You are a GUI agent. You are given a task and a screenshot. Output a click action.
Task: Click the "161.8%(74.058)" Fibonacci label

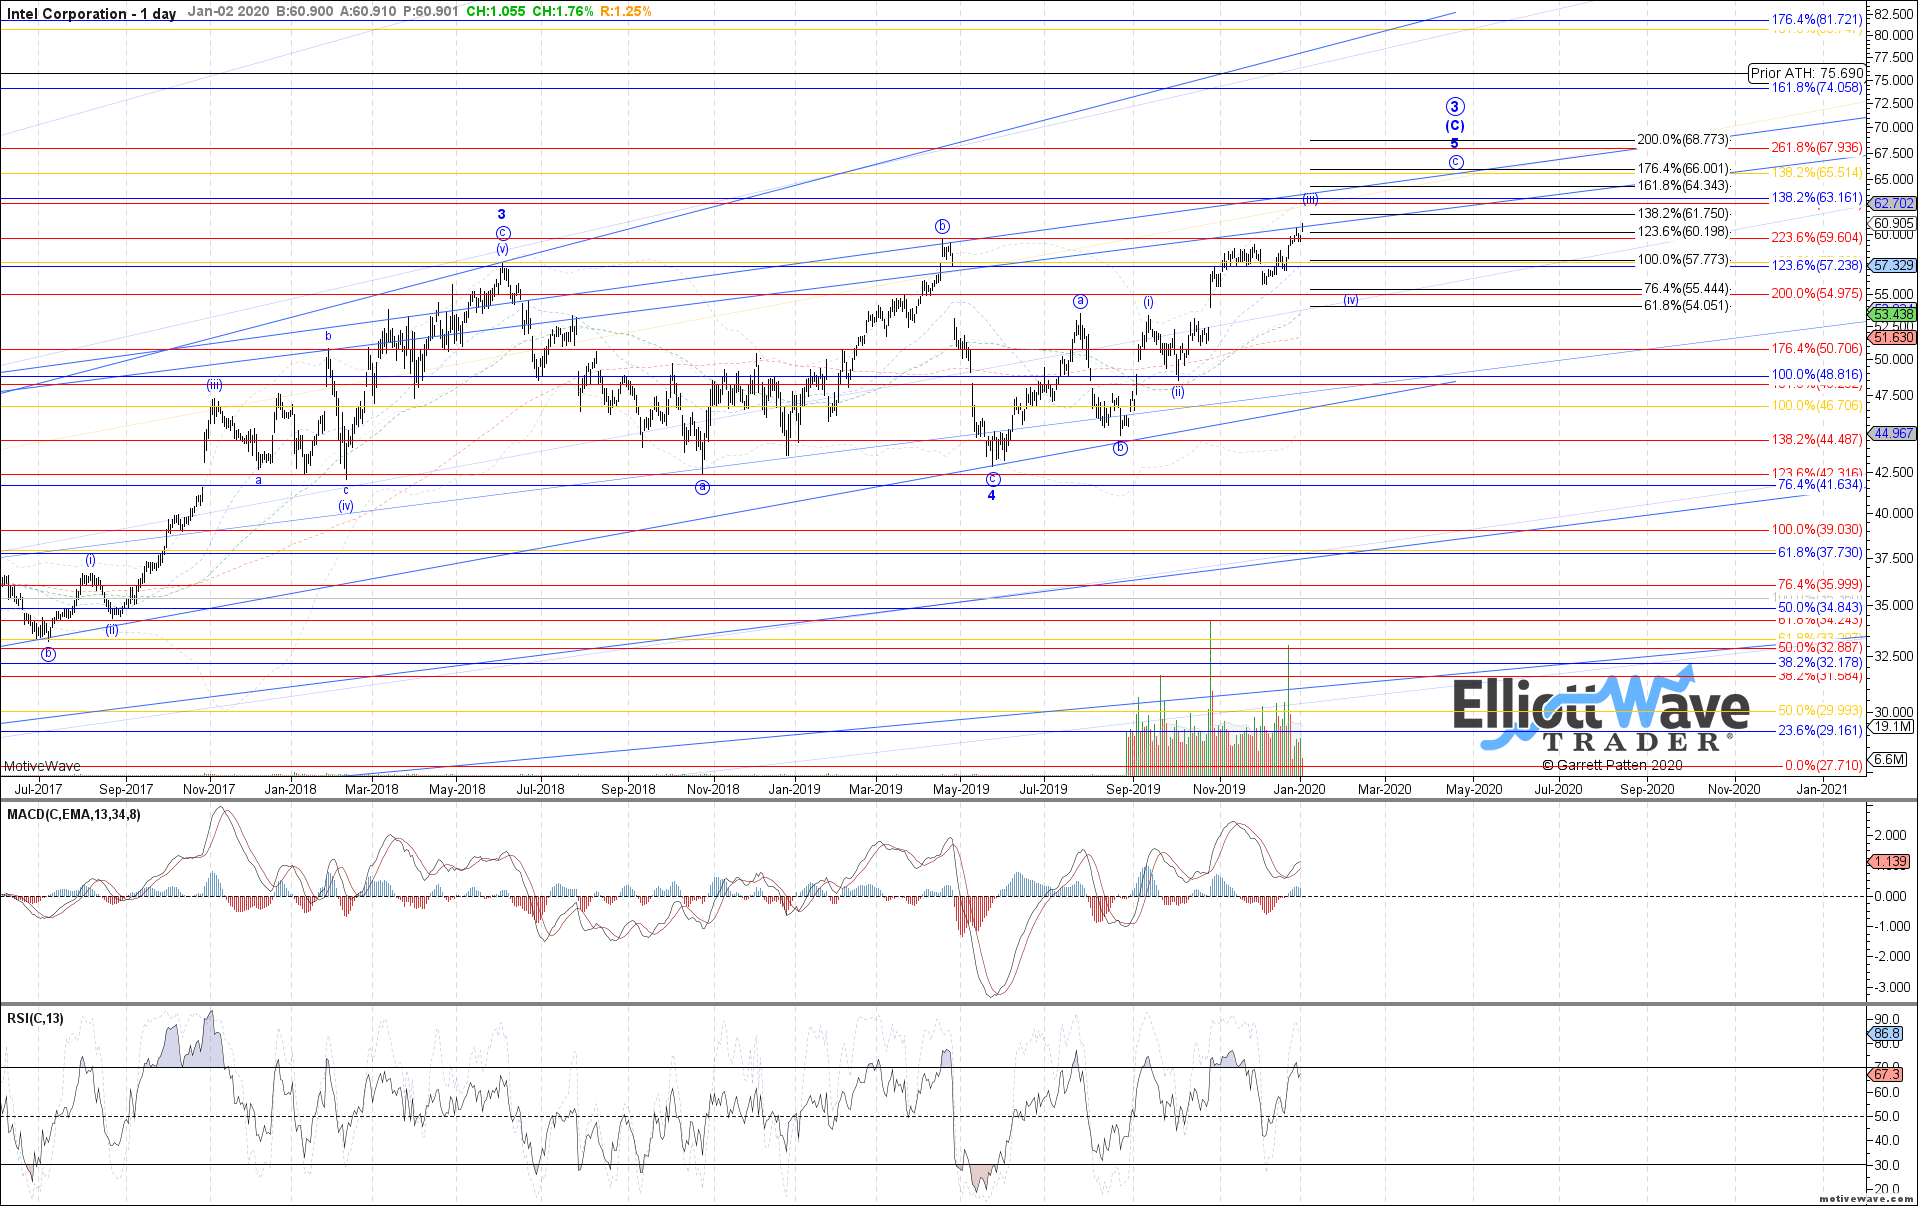pos(1817,88)
